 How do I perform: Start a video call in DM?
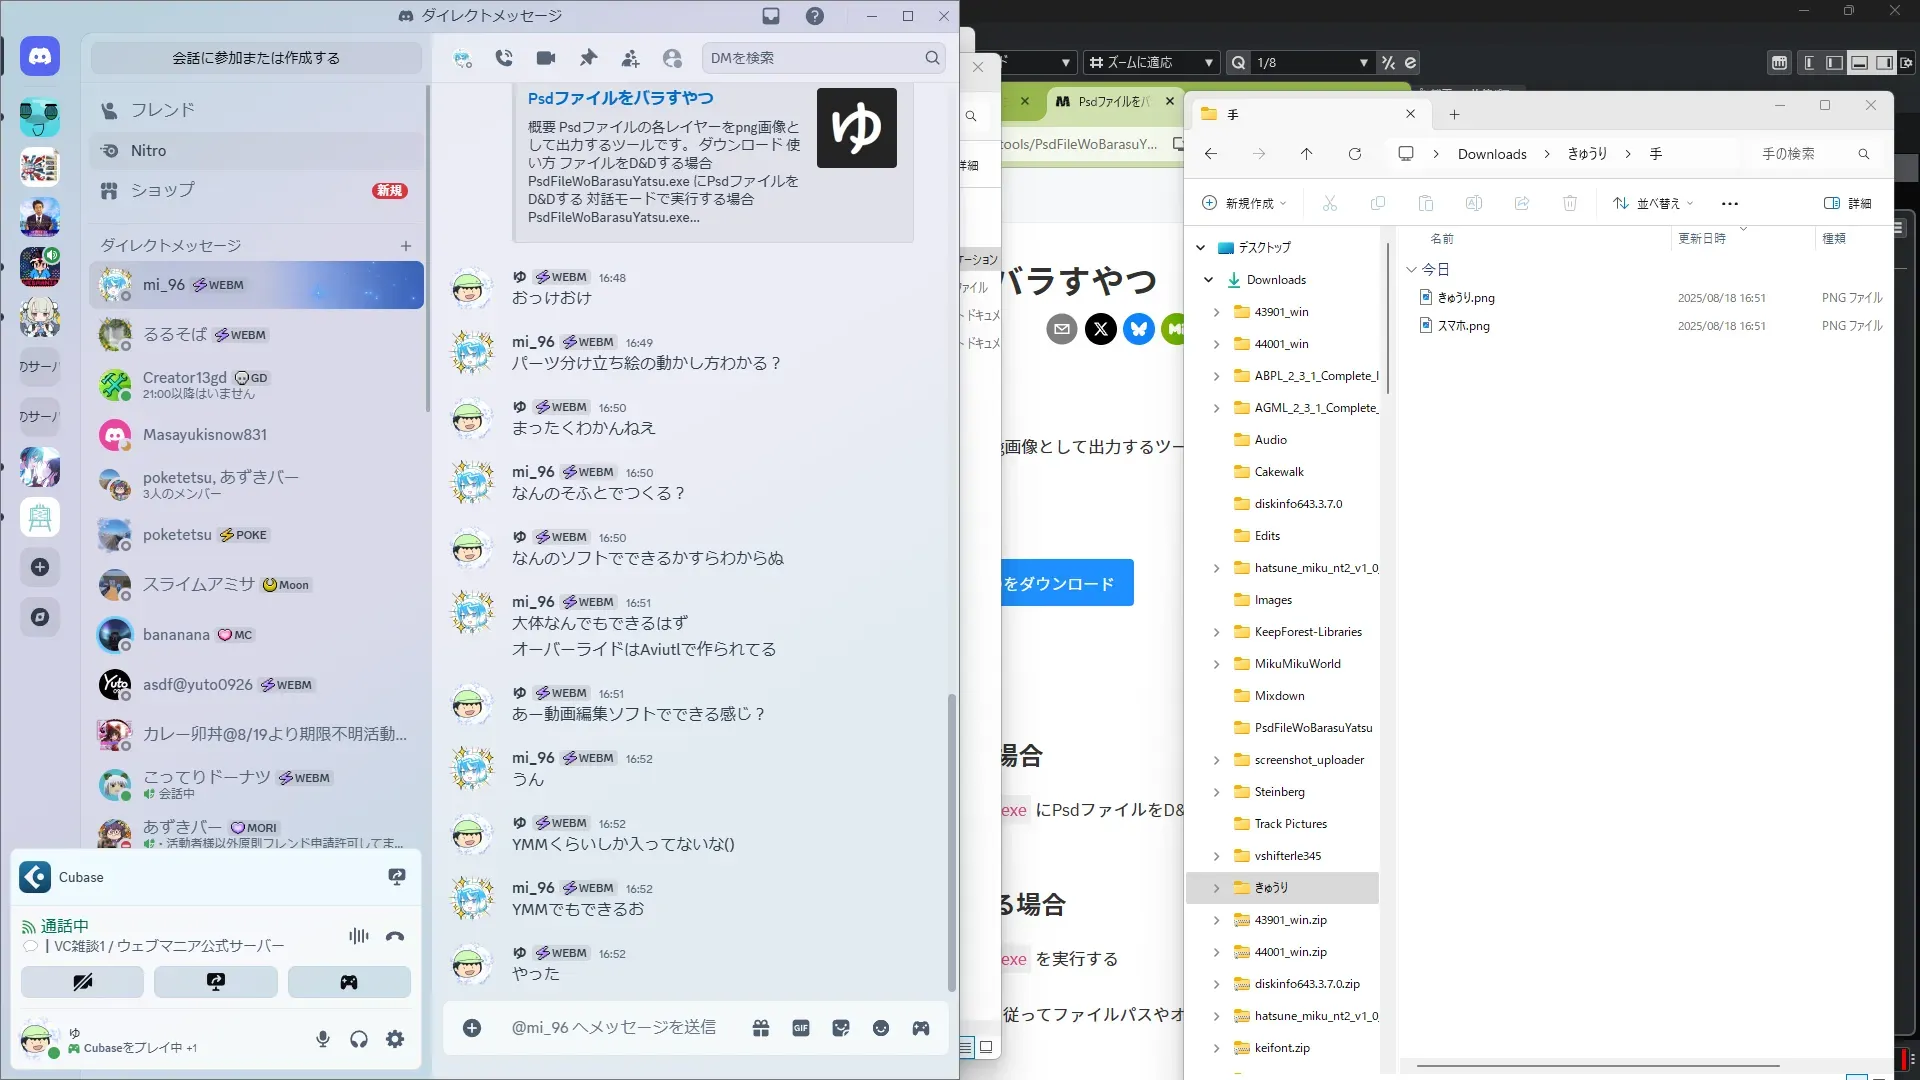[546, 58]
